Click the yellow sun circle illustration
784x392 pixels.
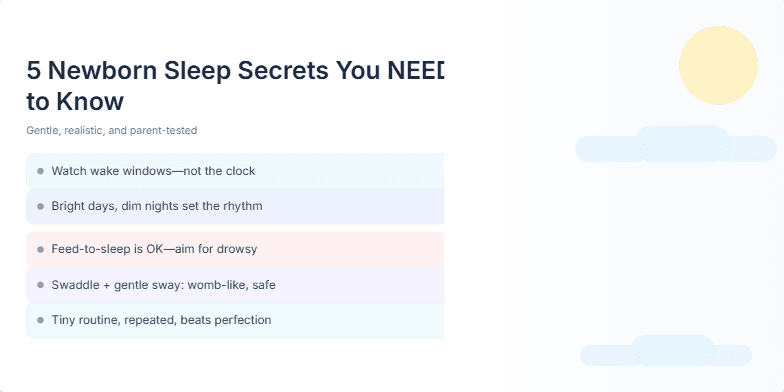tap(718, 66)
